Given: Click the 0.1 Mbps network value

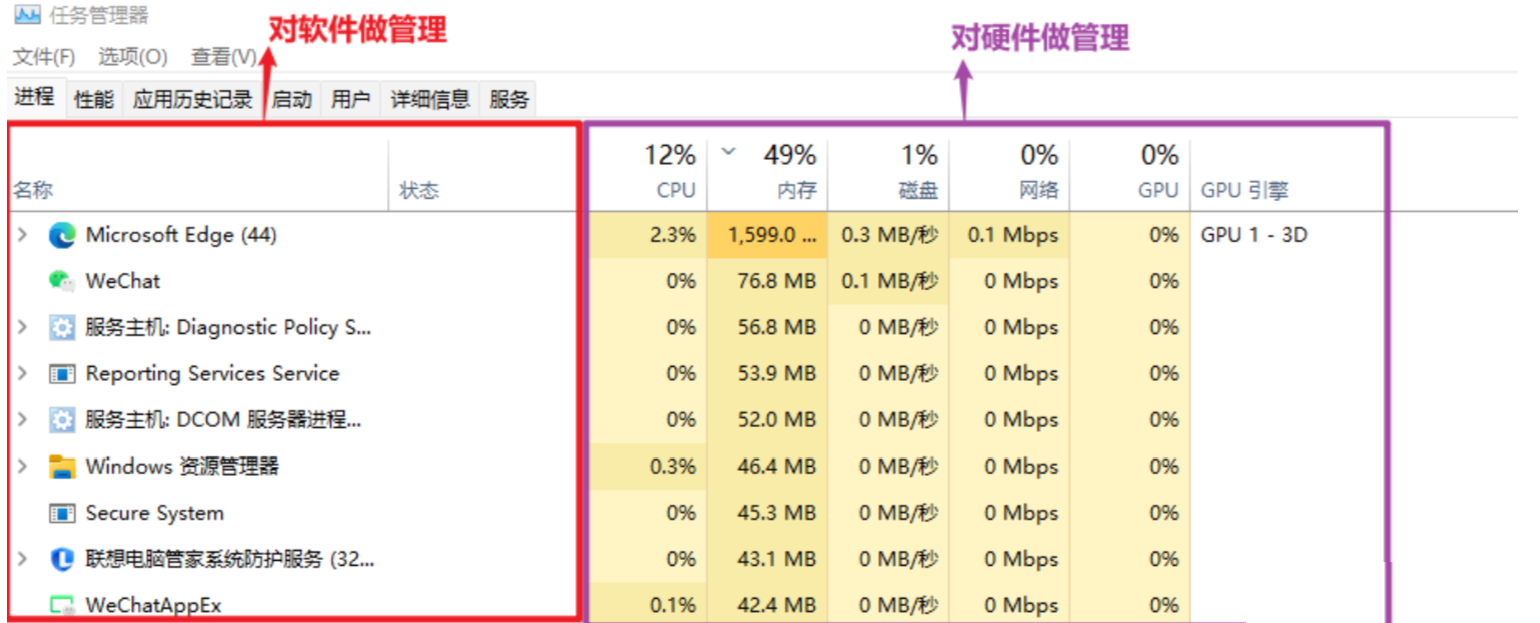Looking at the screenshot, I should tap(1013, 235).
